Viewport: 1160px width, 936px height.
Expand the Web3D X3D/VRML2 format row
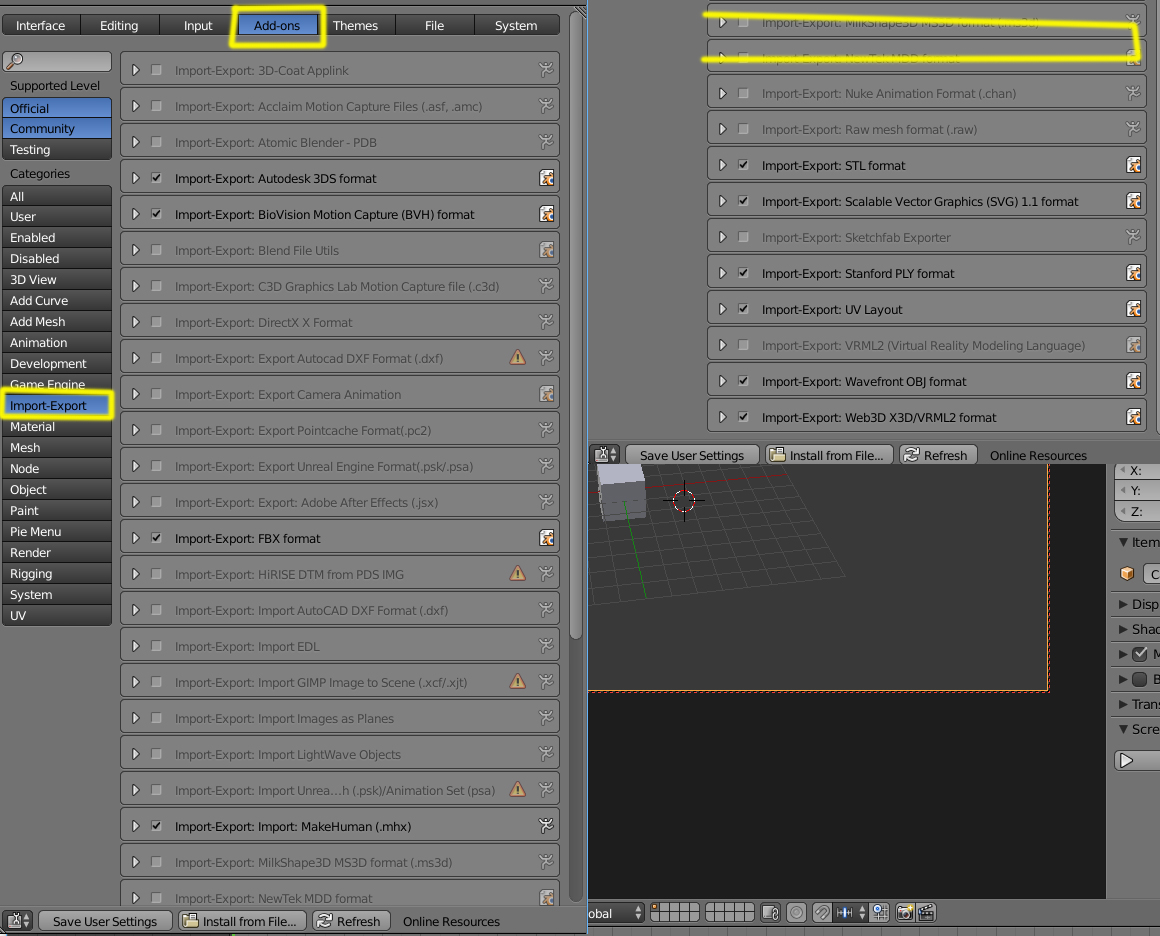coord(723,417)
